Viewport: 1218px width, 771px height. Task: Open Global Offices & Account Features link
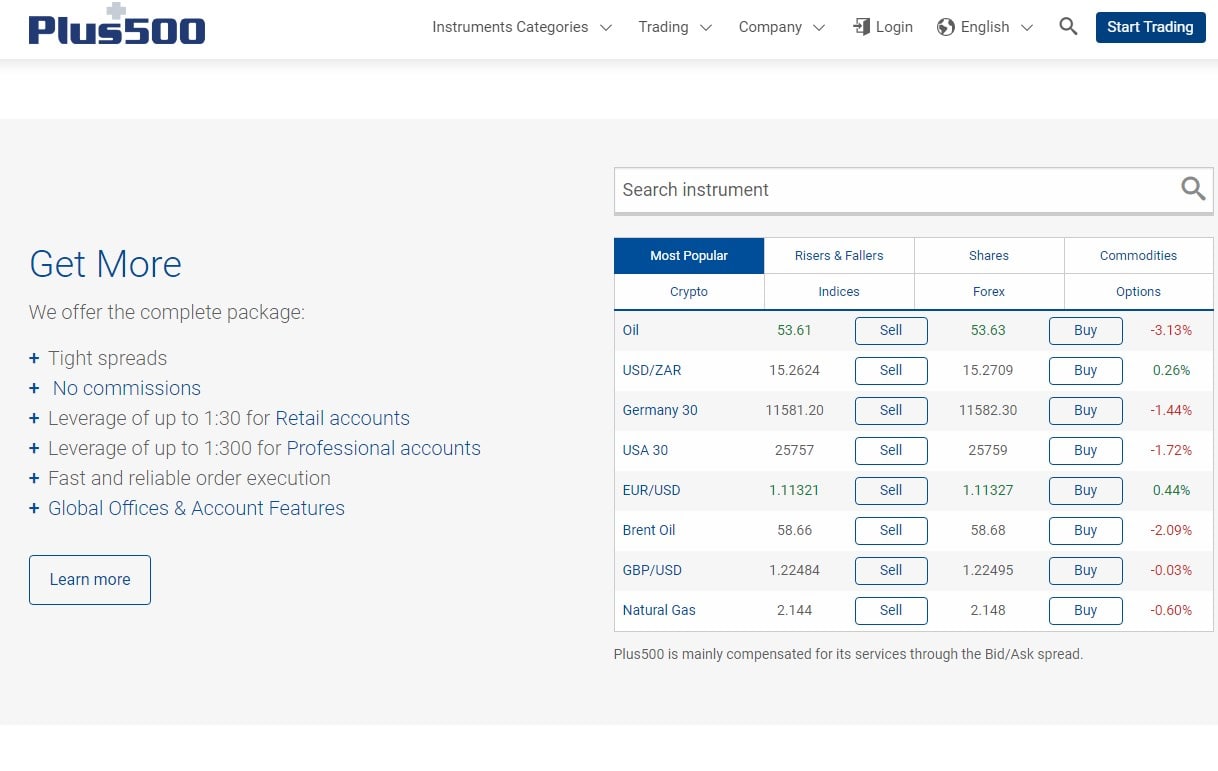[x=196, y=508]
